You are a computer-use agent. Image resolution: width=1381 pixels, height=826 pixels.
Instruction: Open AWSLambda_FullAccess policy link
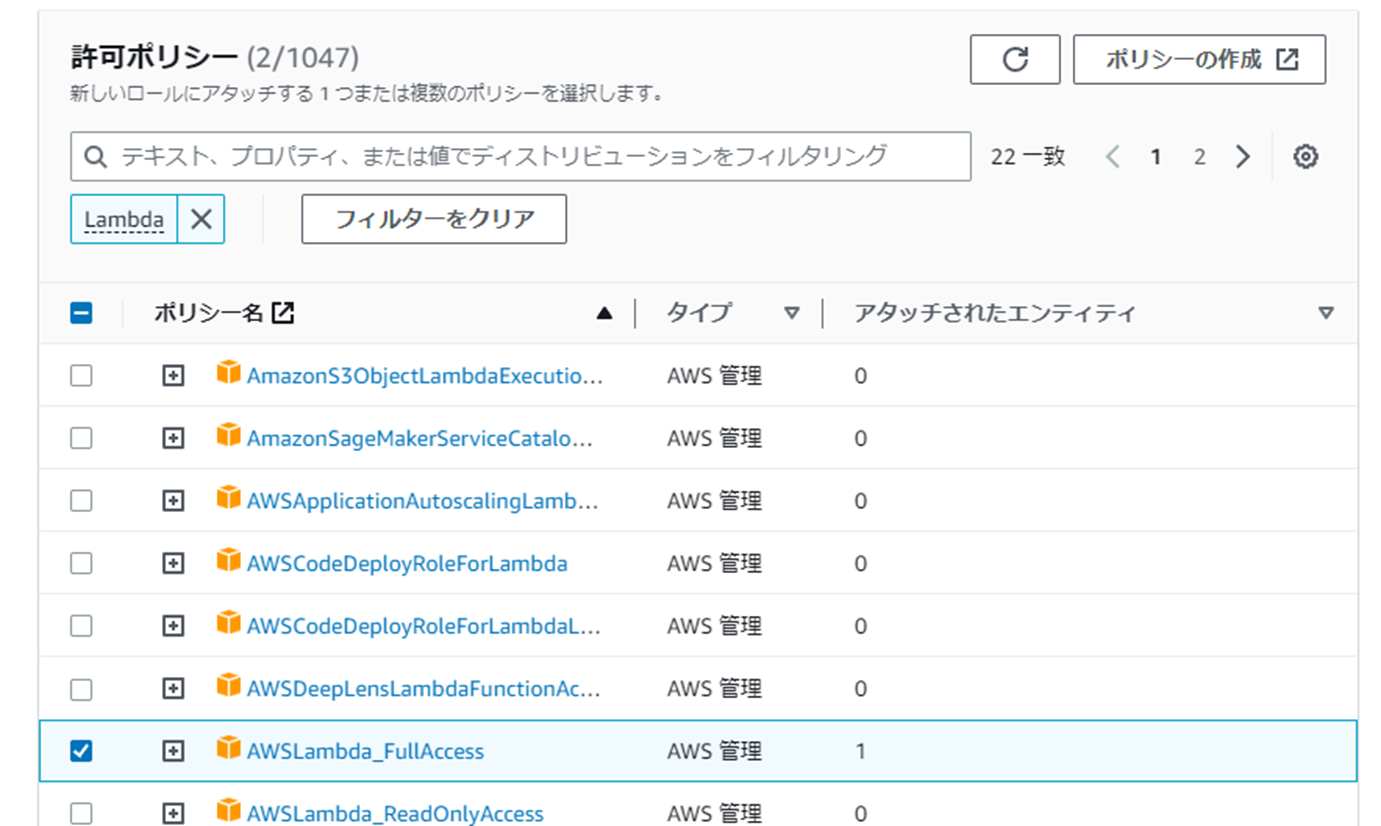pos(365,751)
